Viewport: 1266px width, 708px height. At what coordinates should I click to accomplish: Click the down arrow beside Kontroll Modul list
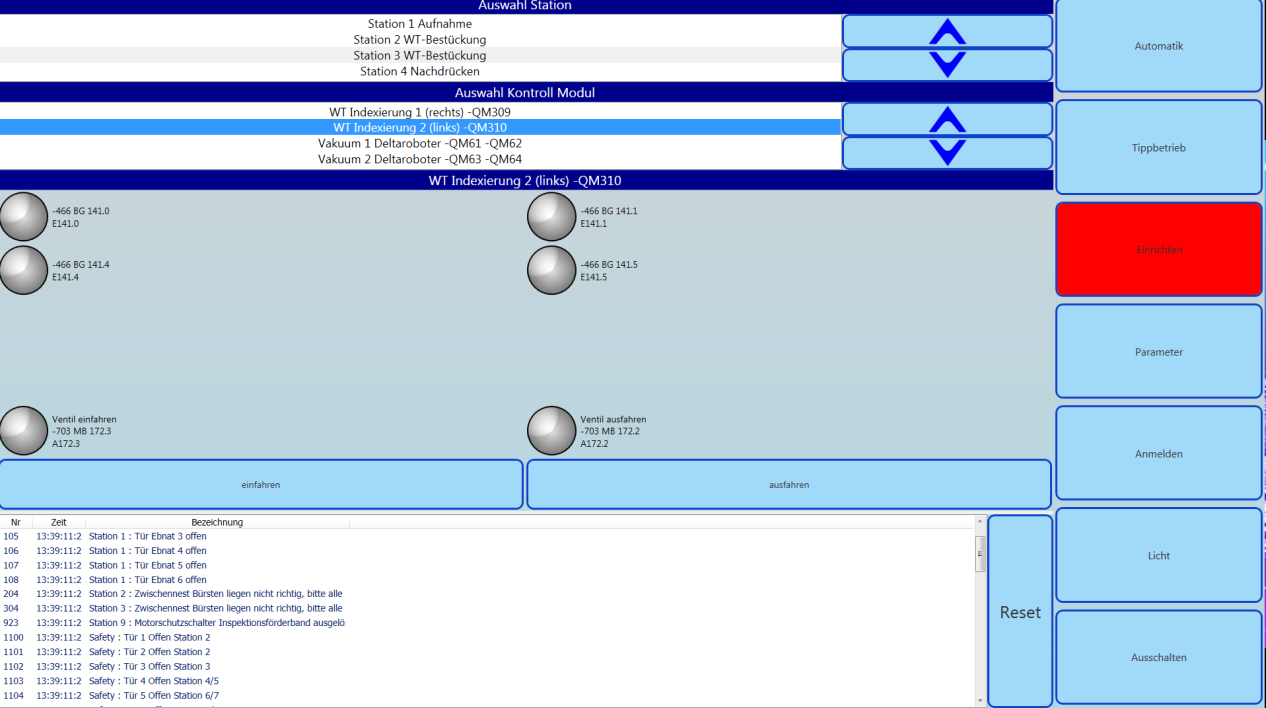click(947, 152)
